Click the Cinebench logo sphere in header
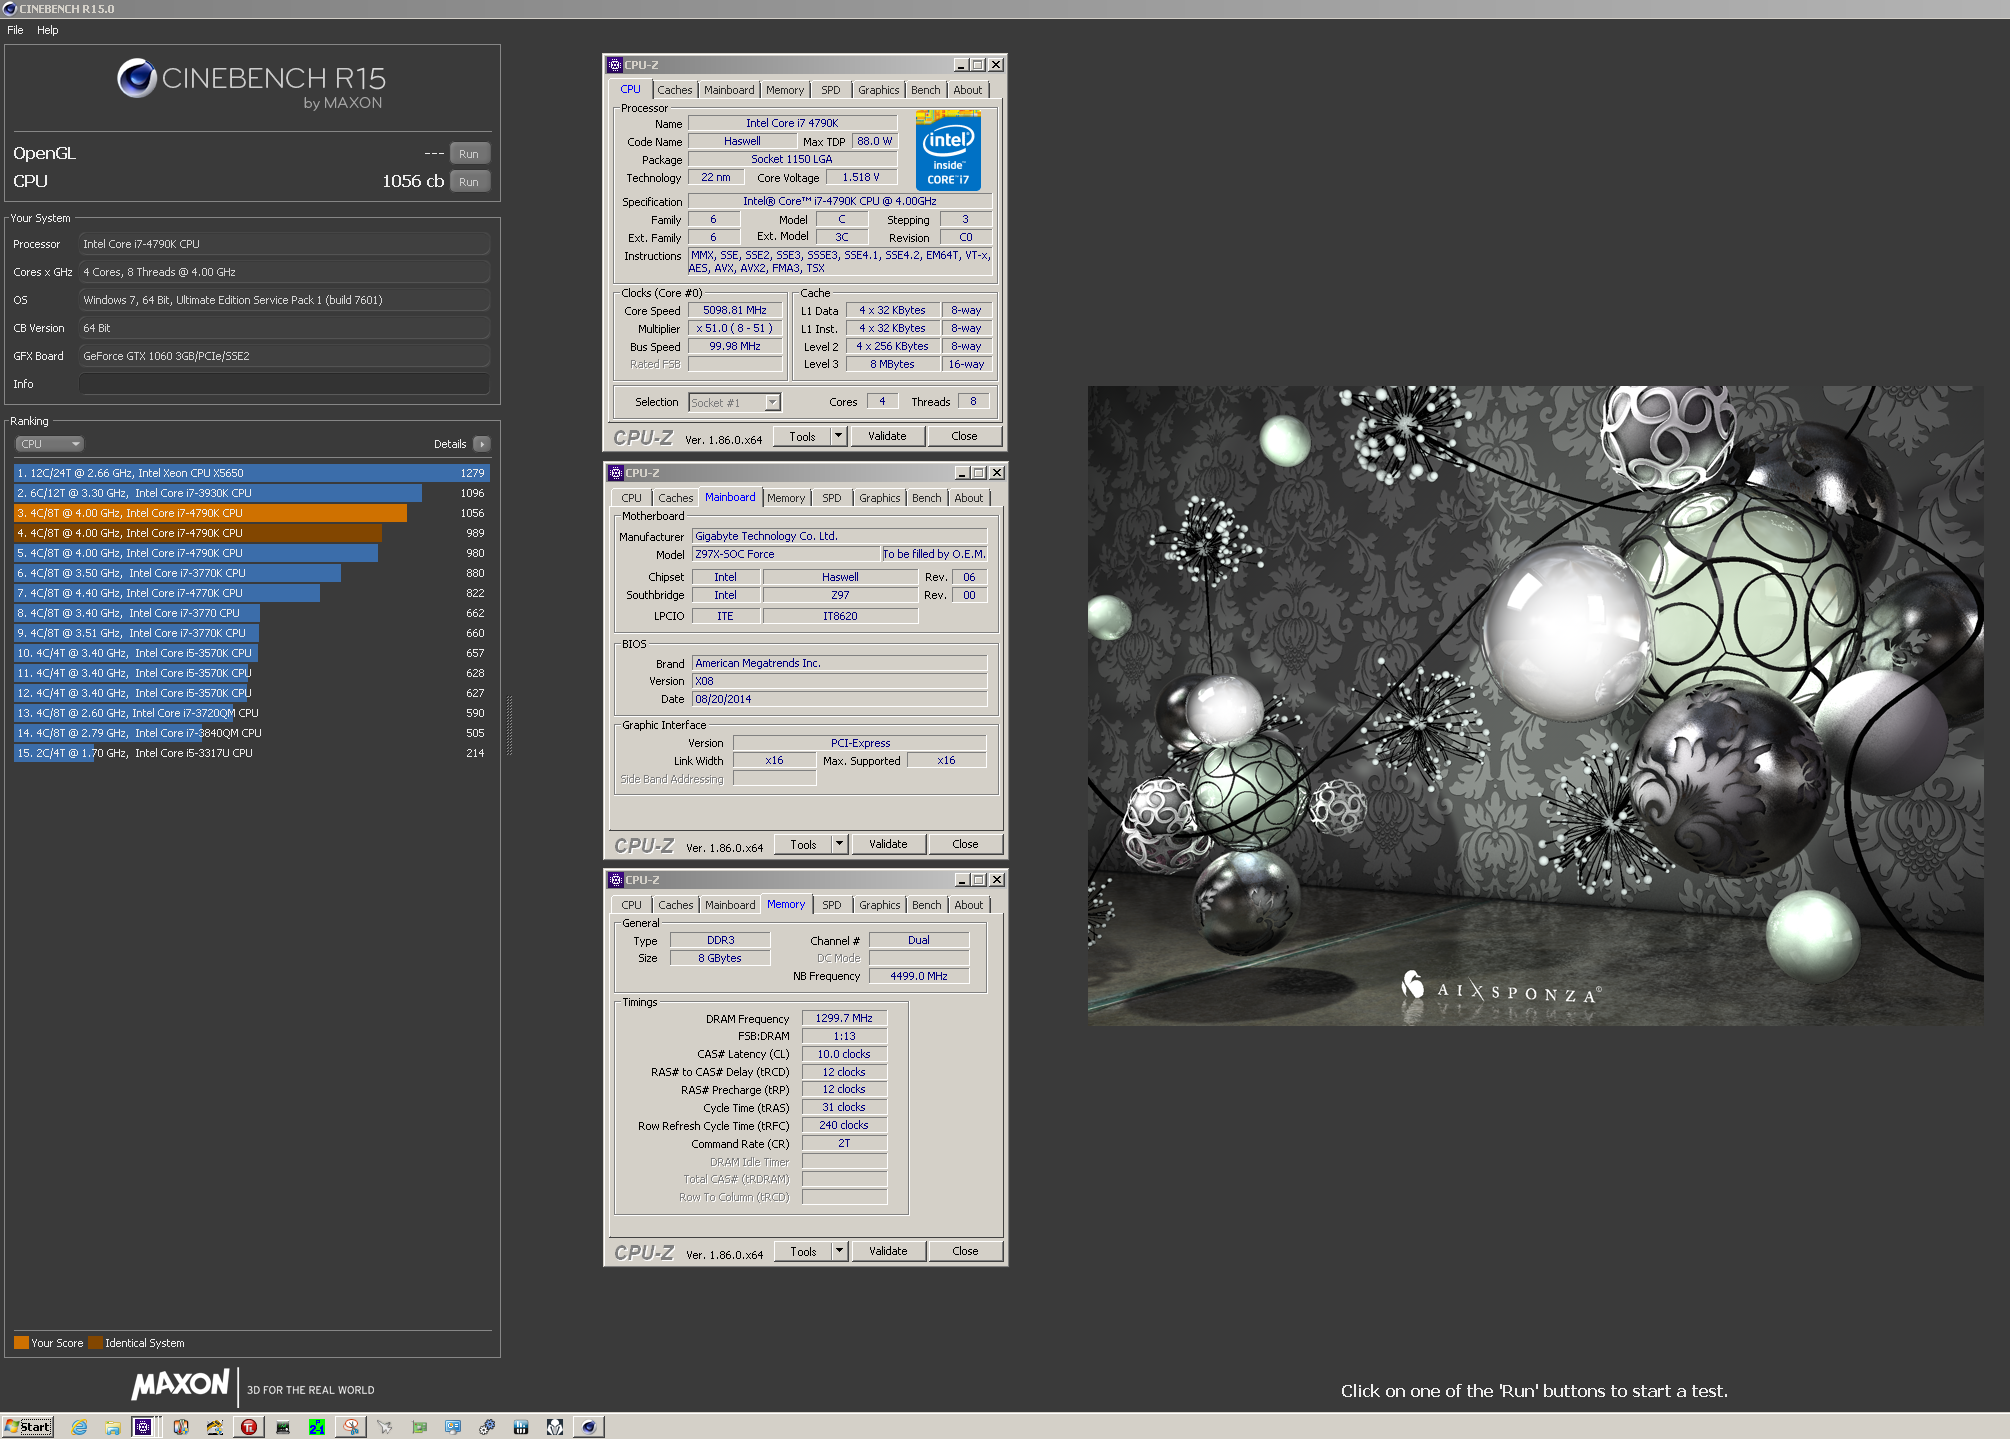Viewport: 2010px width, 1439px height. [137, 78]
